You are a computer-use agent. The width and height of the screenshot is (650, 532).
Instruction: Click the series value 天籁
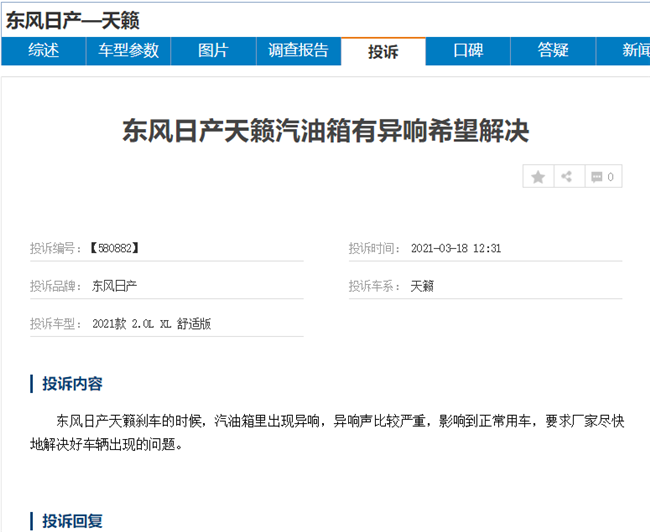[x=422, y=286]
